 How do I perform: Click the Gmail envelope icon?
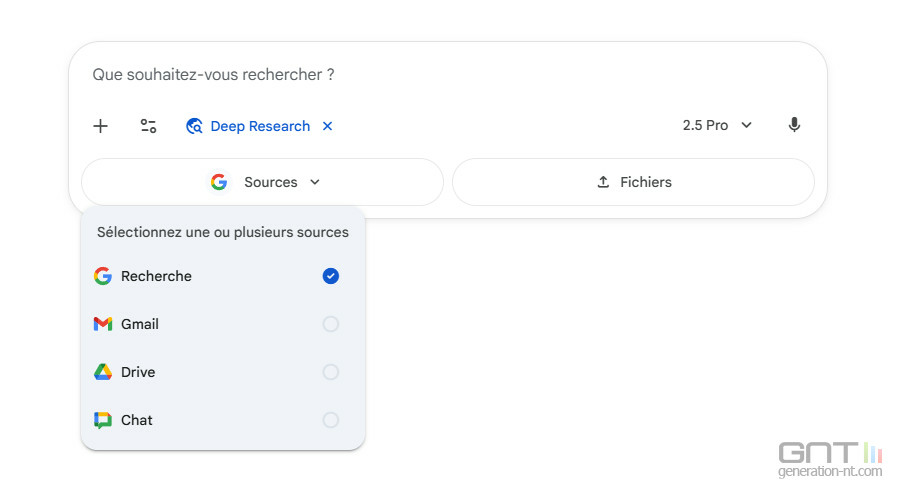(x=103, y=324)
